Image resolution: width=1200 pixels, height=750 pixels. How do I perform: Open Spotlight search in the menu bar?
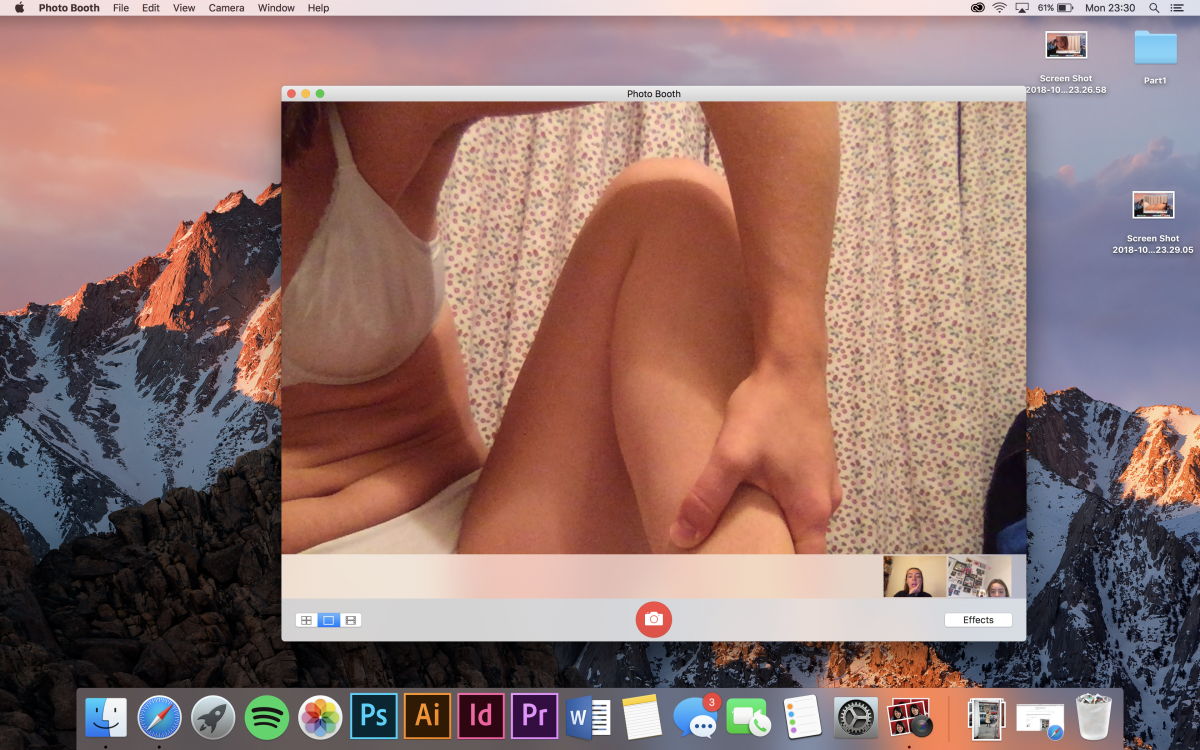pos(1154,8)
